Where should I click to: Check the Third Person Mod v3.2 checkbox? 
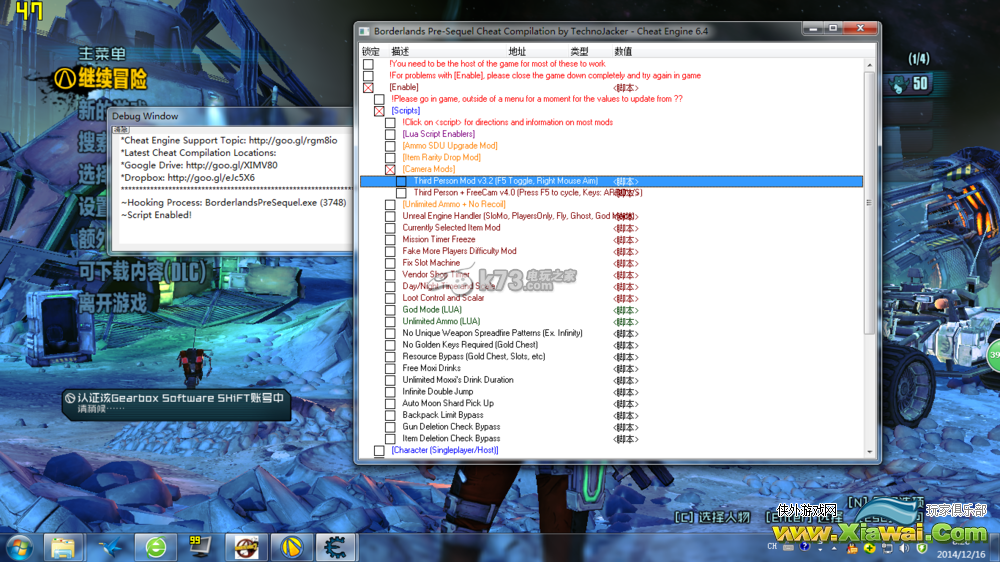click(x=401, y=181)
